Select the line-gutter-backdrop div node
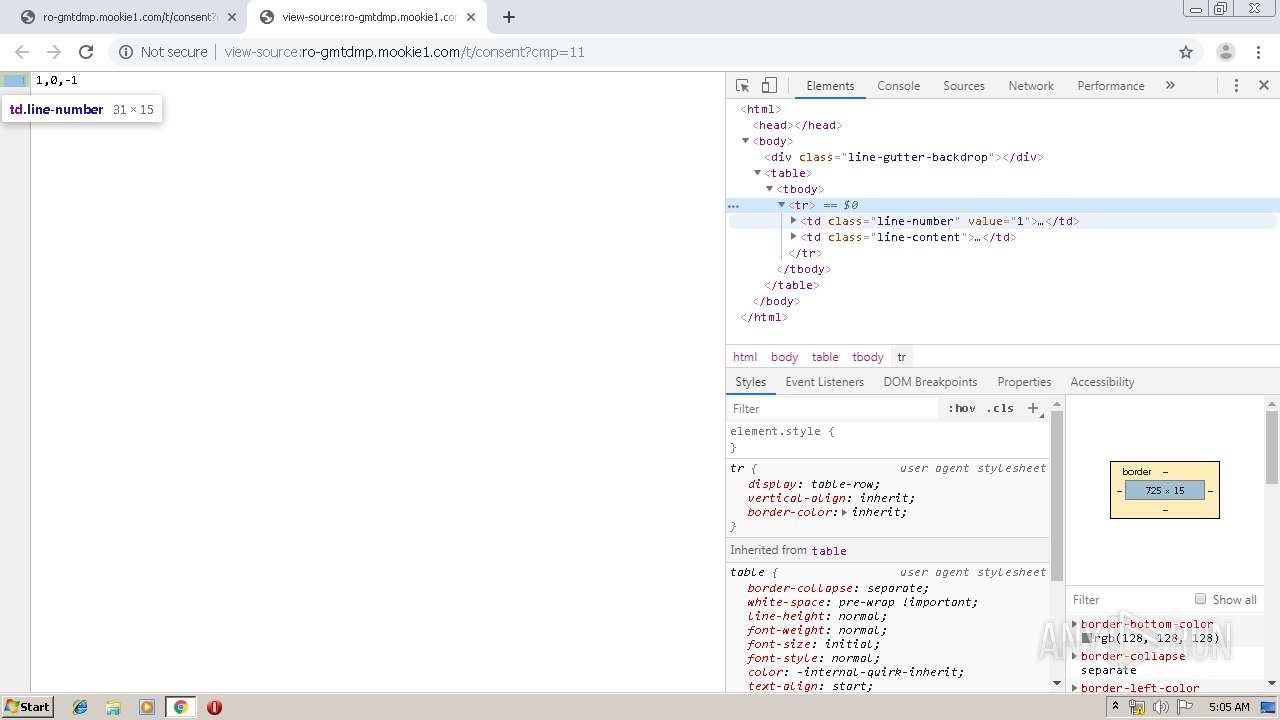Image resolution: width=1280 pixels, height=720 pixels. [x=904, y=157]
